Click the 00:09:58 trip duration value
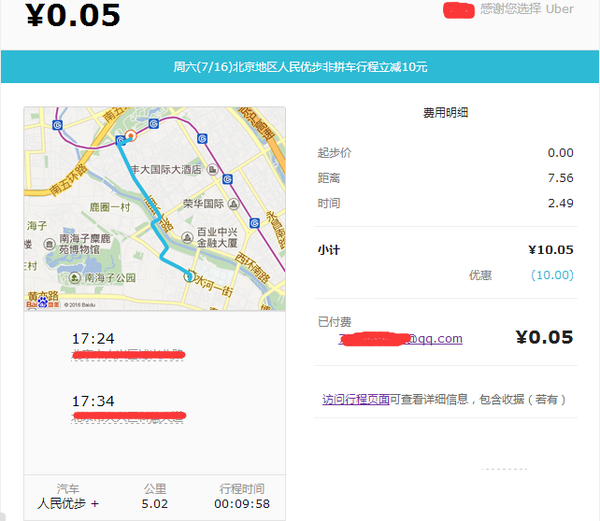Viewport: 600px width, 521px height. pyautogui.click(x=244, y=504)
